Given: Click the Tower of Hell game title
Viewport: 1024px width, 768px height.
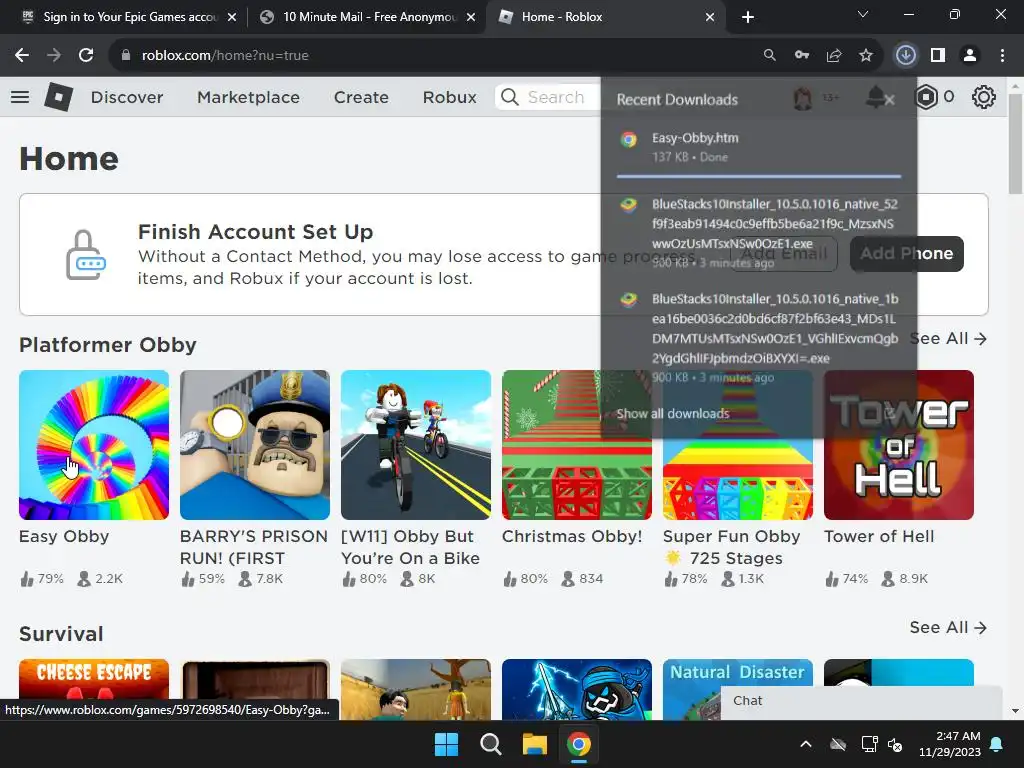Looking at the screenshot, I should click(879, 536).
